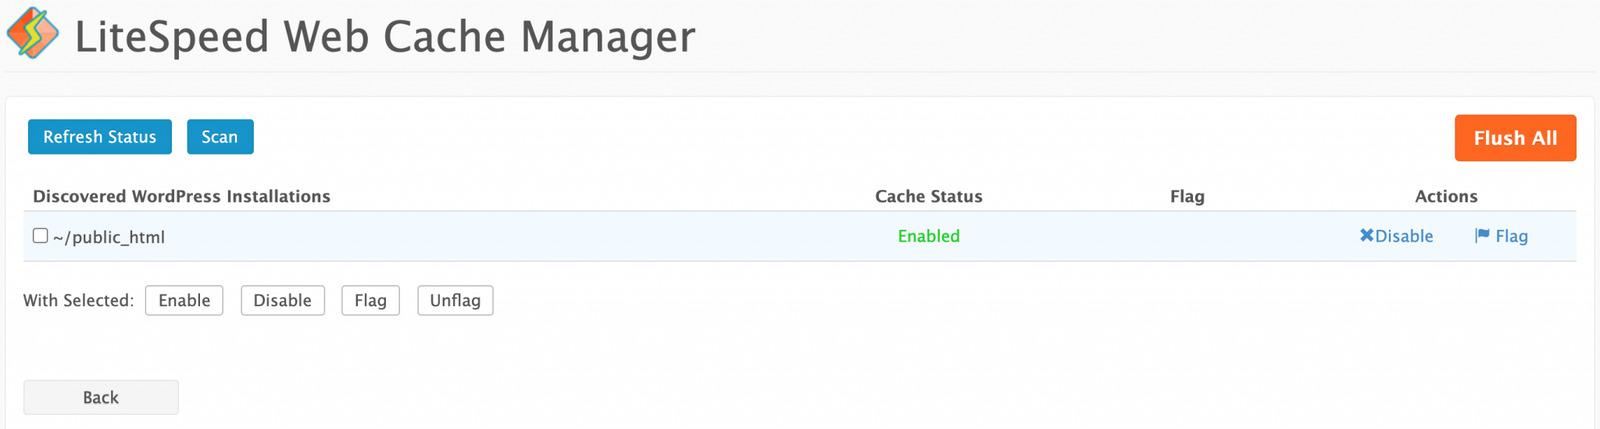Click the flag icon in the Actions column
The height and width of the screenshot is (429, 1600).
1482,236
